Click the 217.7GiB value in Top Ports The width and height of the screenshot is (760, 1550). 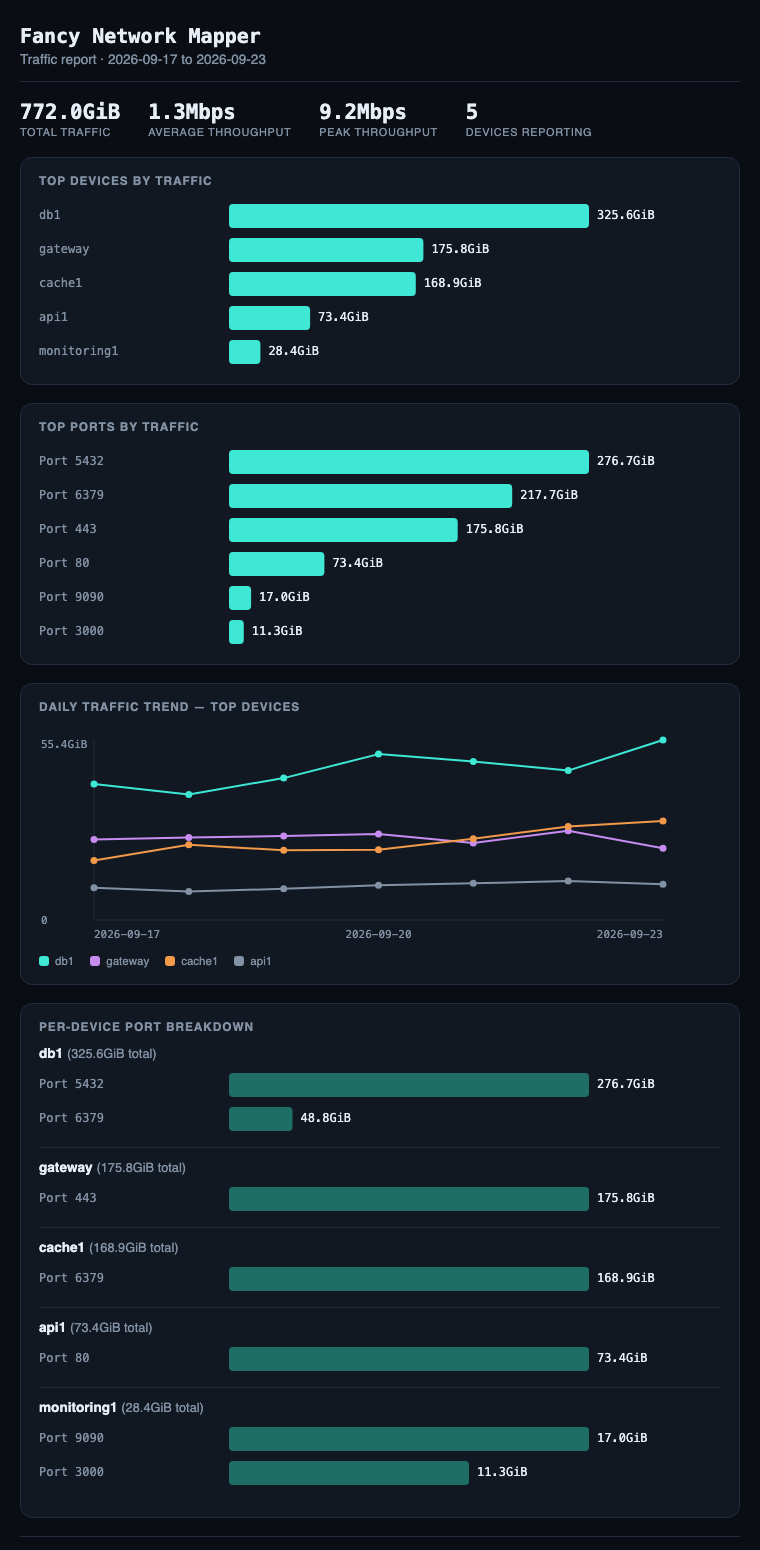click(549, 495)
